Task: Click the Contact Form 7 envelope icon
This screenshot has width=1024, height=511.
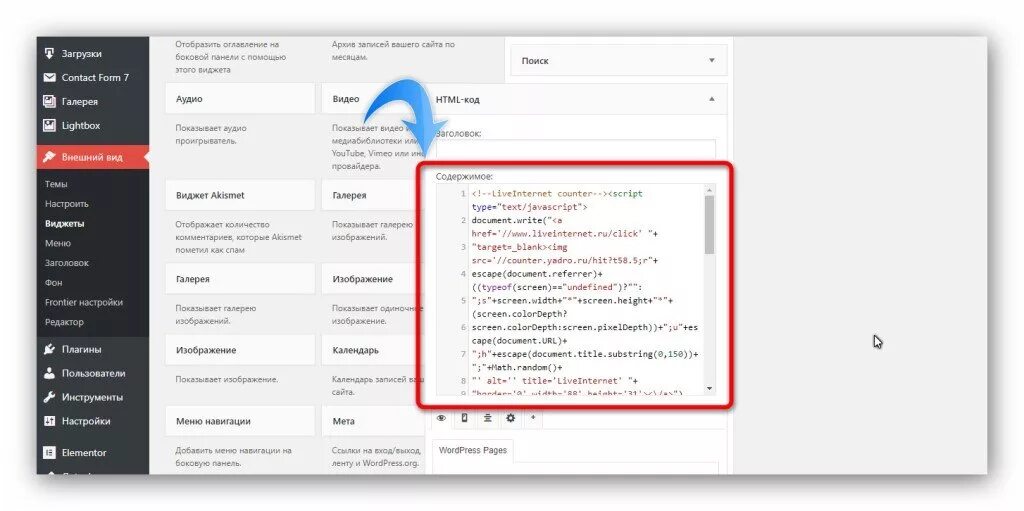Action: pyautogui.click(x=49, y=77)
